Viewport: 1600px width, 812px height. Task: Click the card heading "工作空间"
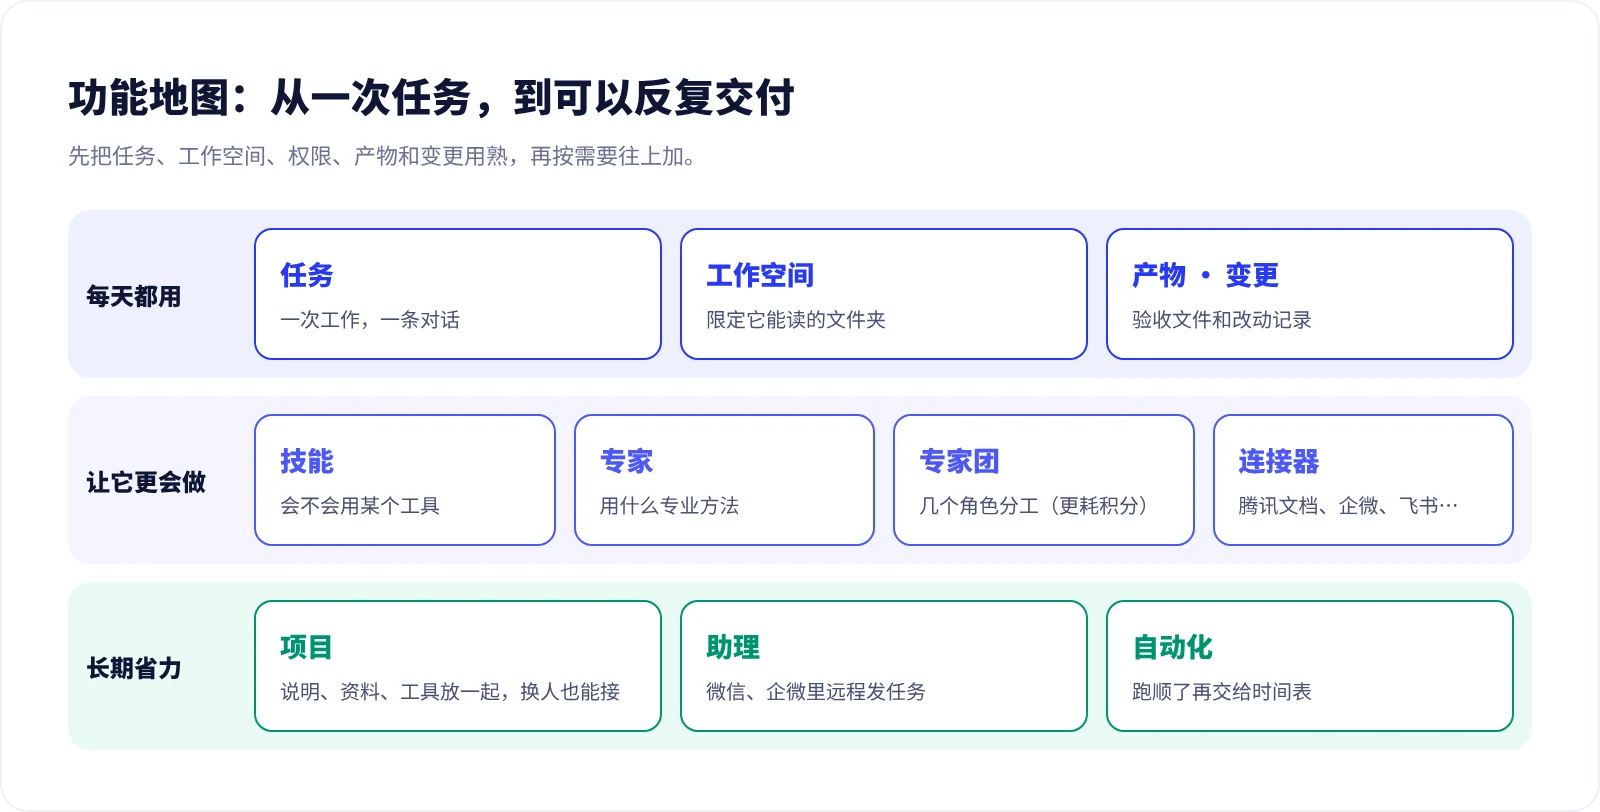coord(760,275)
